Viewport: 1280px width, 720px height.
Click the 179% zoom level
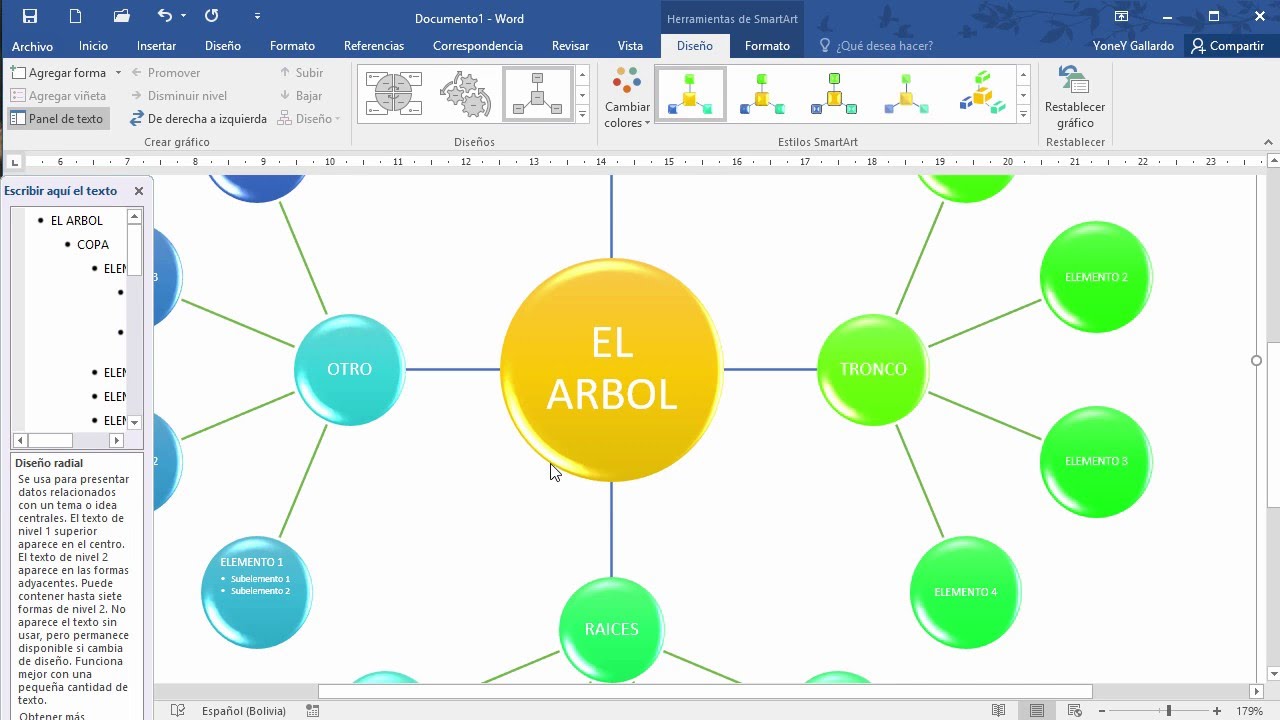point(1250,711)
